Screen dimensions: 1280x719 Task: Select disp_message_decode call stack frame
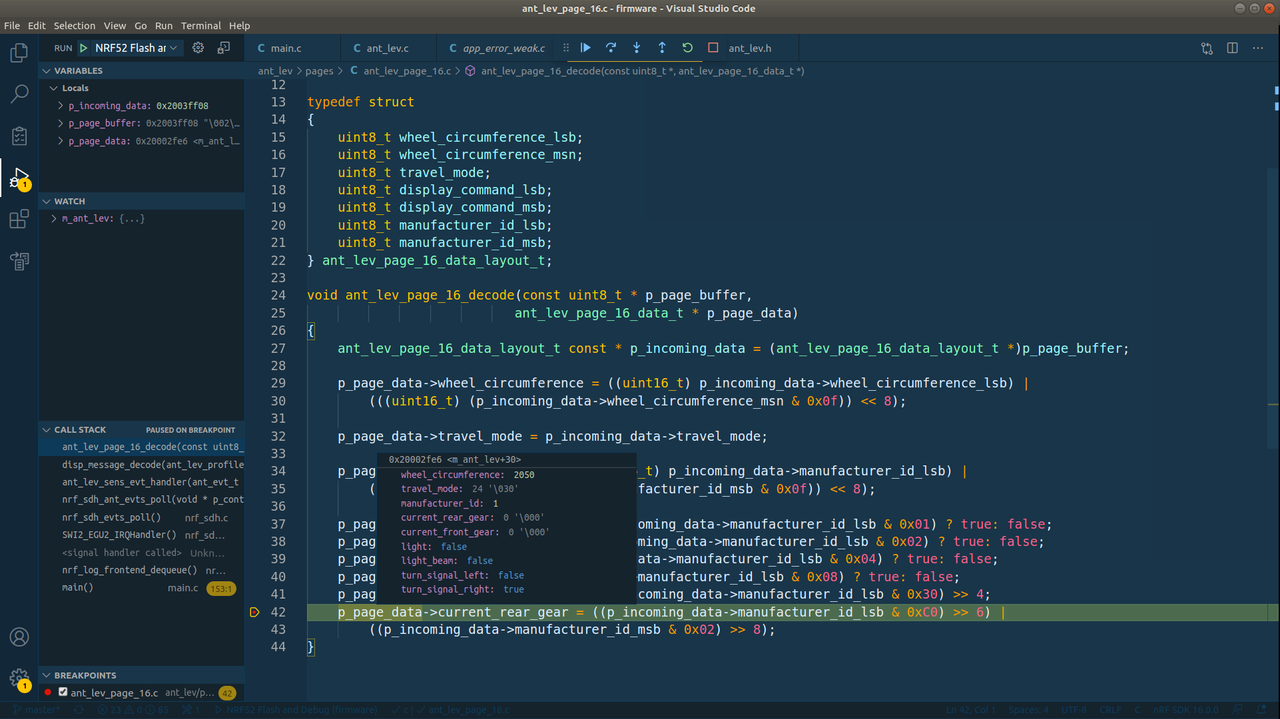click(x=142, y=464)
